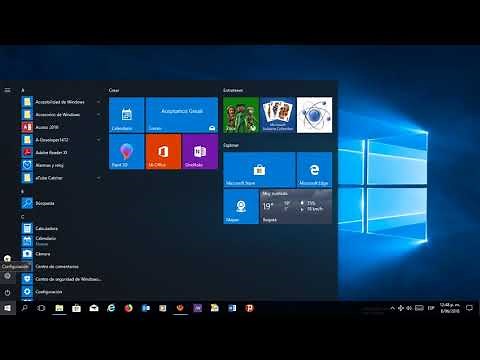The width and height of the screenshot is (480, 360).
Task: Click the settings gear in the left rail
Action: coord(7,276)
